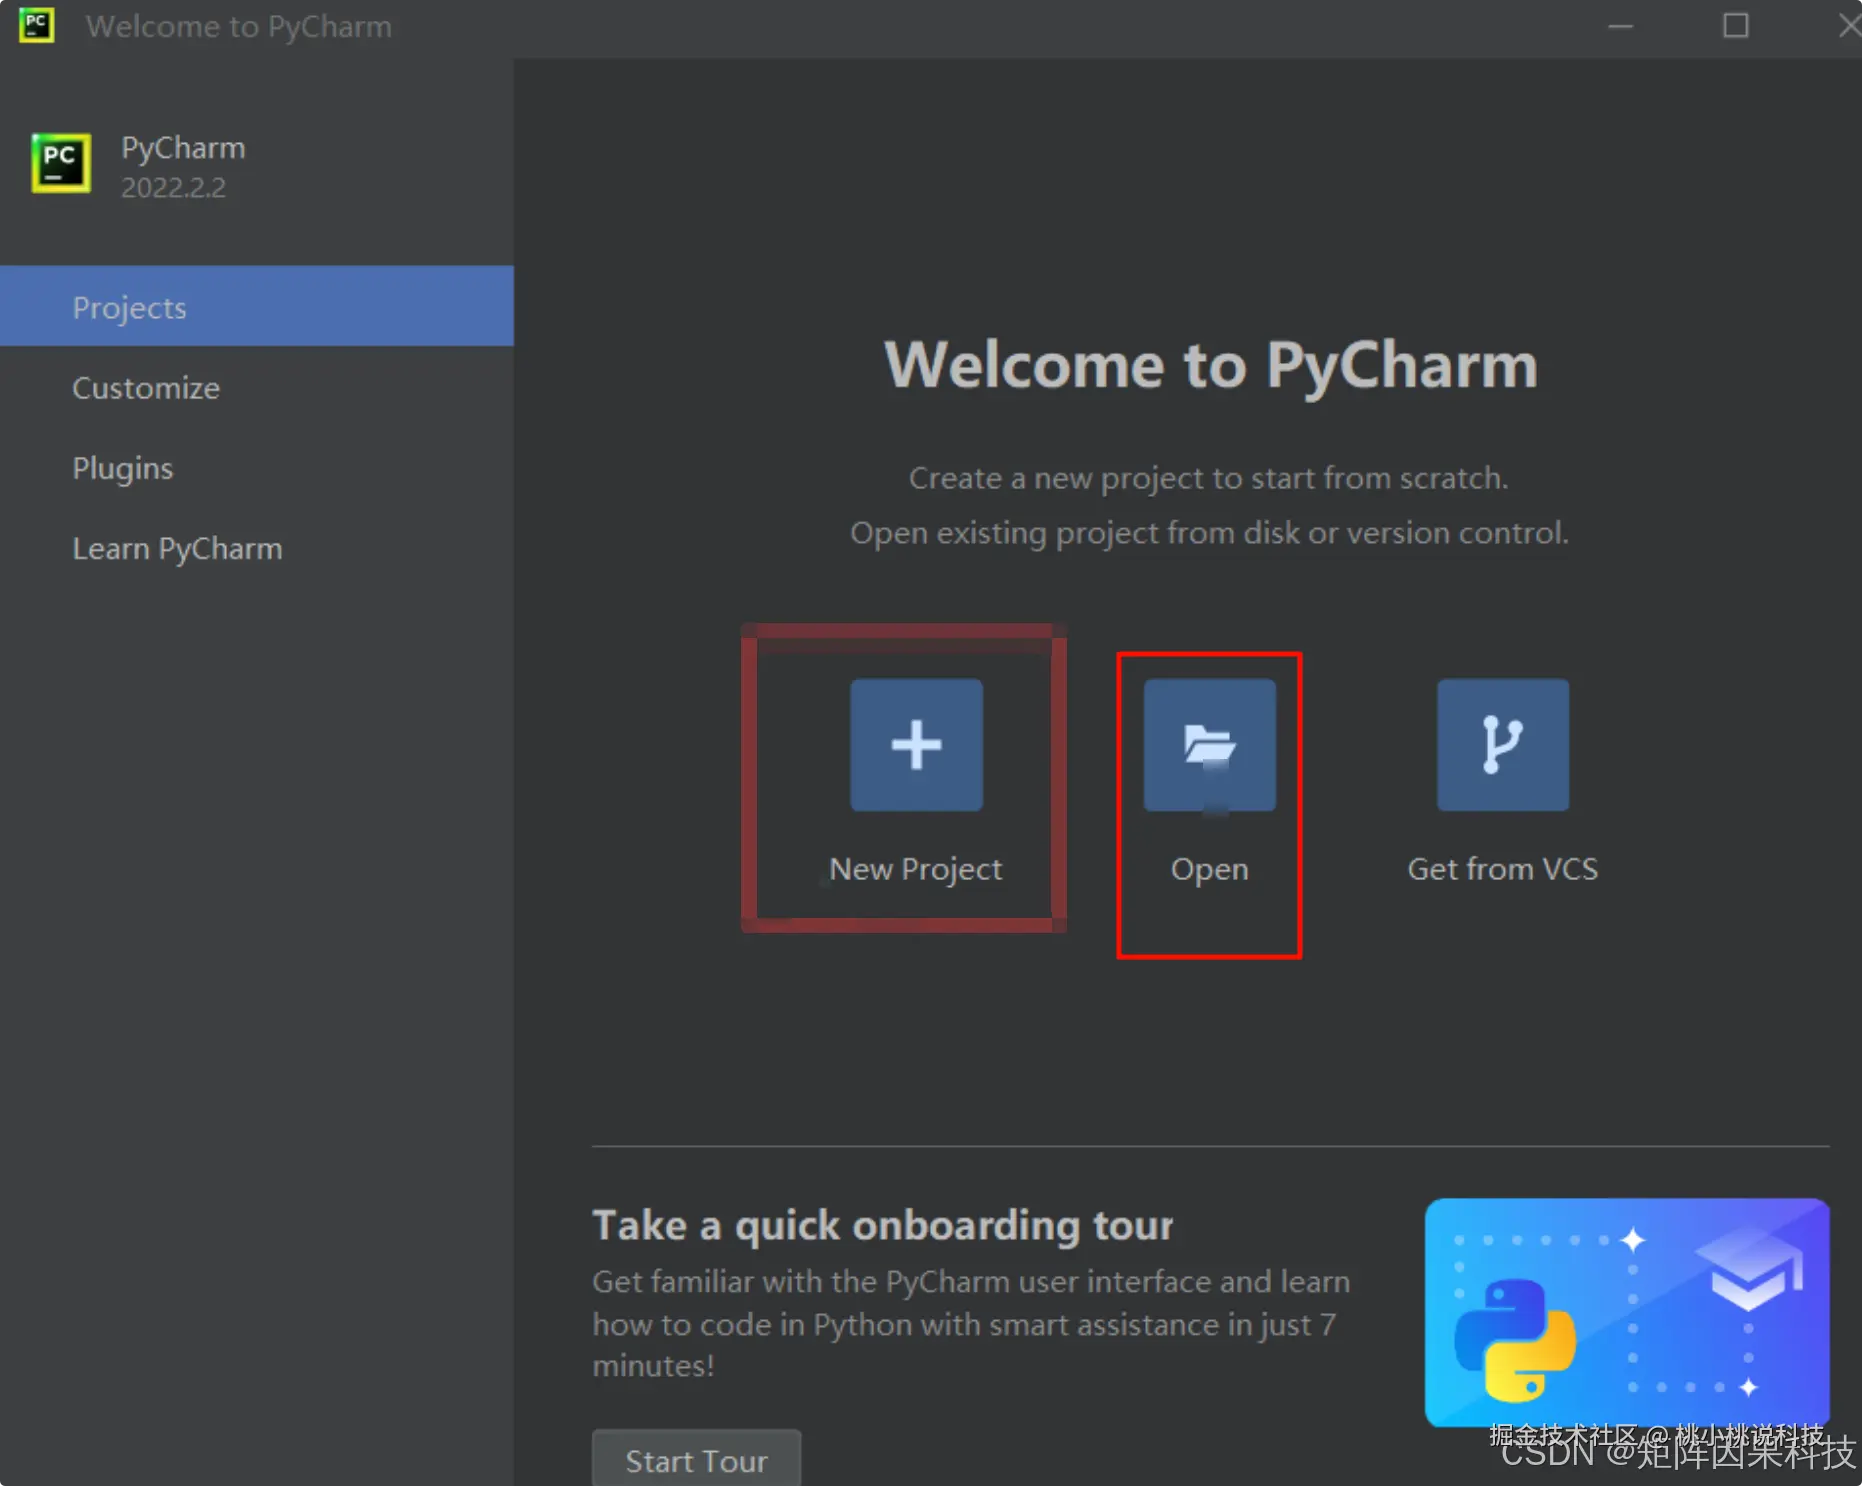This screenshot has height=1486, width=1862.
Task: Go to the Learn PyCharm tab
Action: click(x=257, y=548)
